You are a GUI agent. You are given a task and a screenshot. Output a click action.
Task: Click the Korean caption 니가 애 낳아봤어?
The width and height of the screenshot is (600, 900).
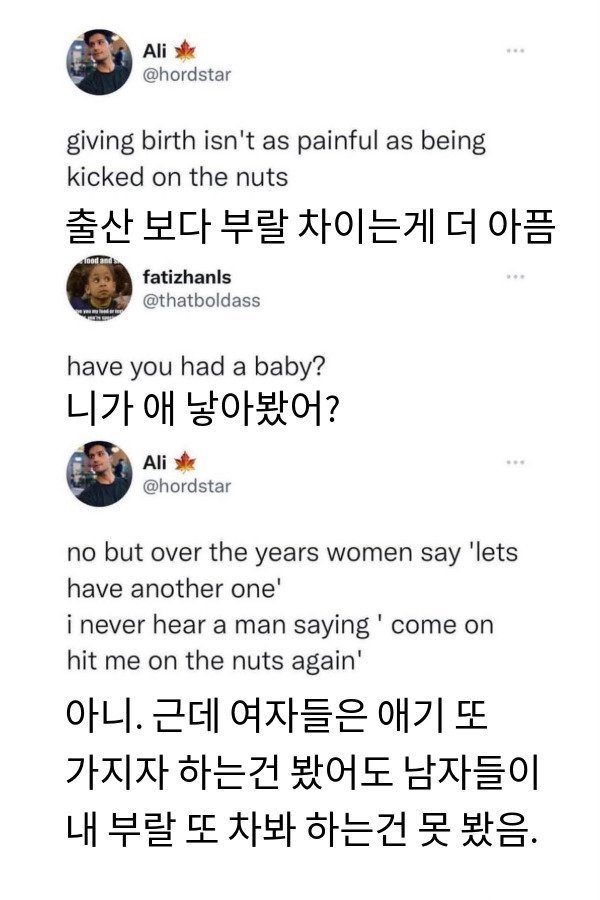click(202, 409)
